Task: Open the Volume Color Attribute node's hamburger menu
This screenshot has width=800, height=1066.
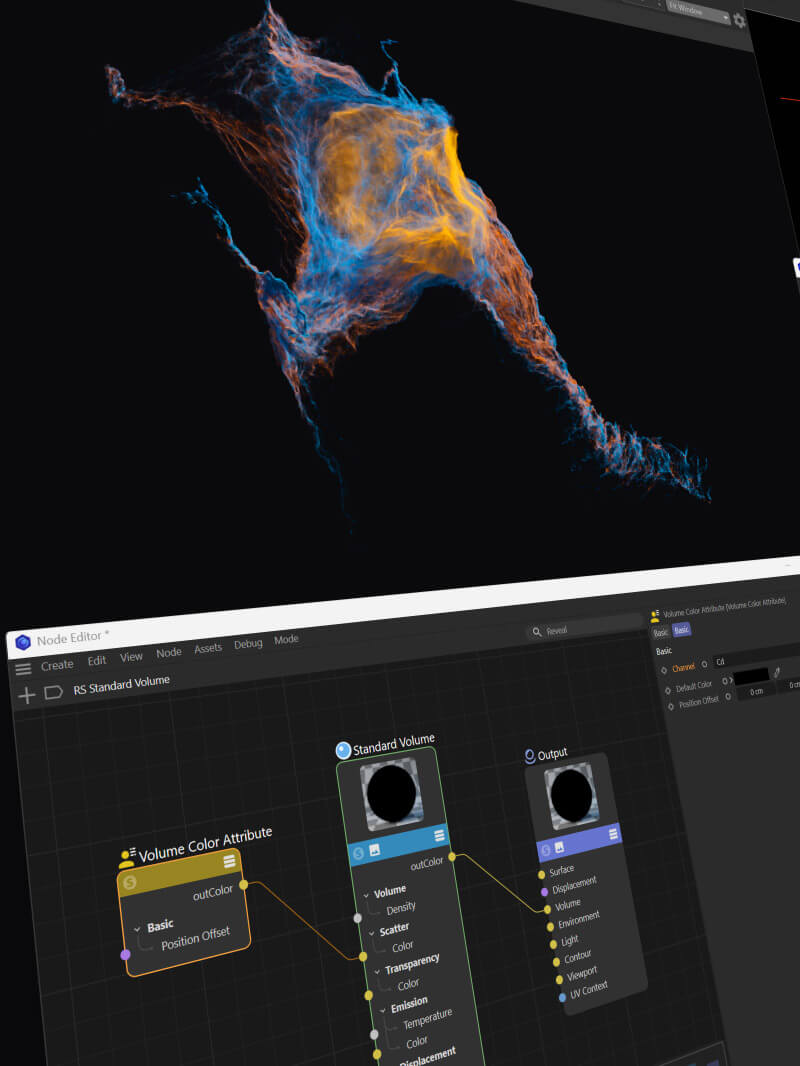Action: point(230,861)
